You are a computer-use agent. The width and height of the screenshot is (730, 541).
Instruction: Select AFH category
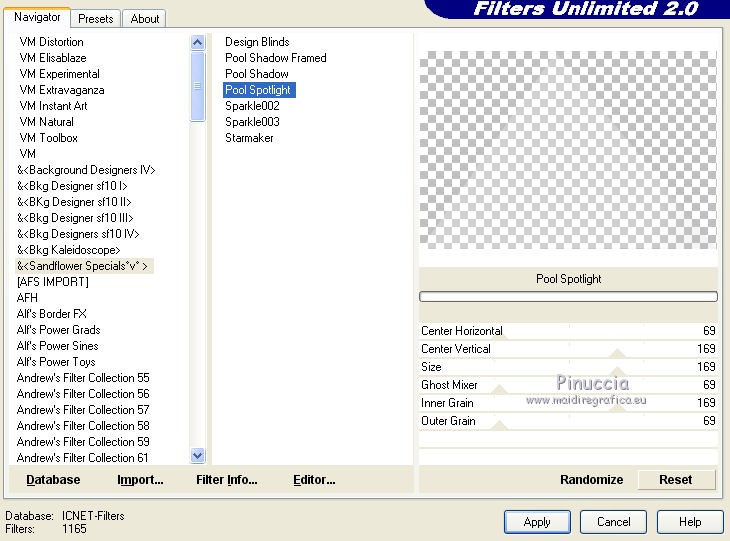(27, 298)
